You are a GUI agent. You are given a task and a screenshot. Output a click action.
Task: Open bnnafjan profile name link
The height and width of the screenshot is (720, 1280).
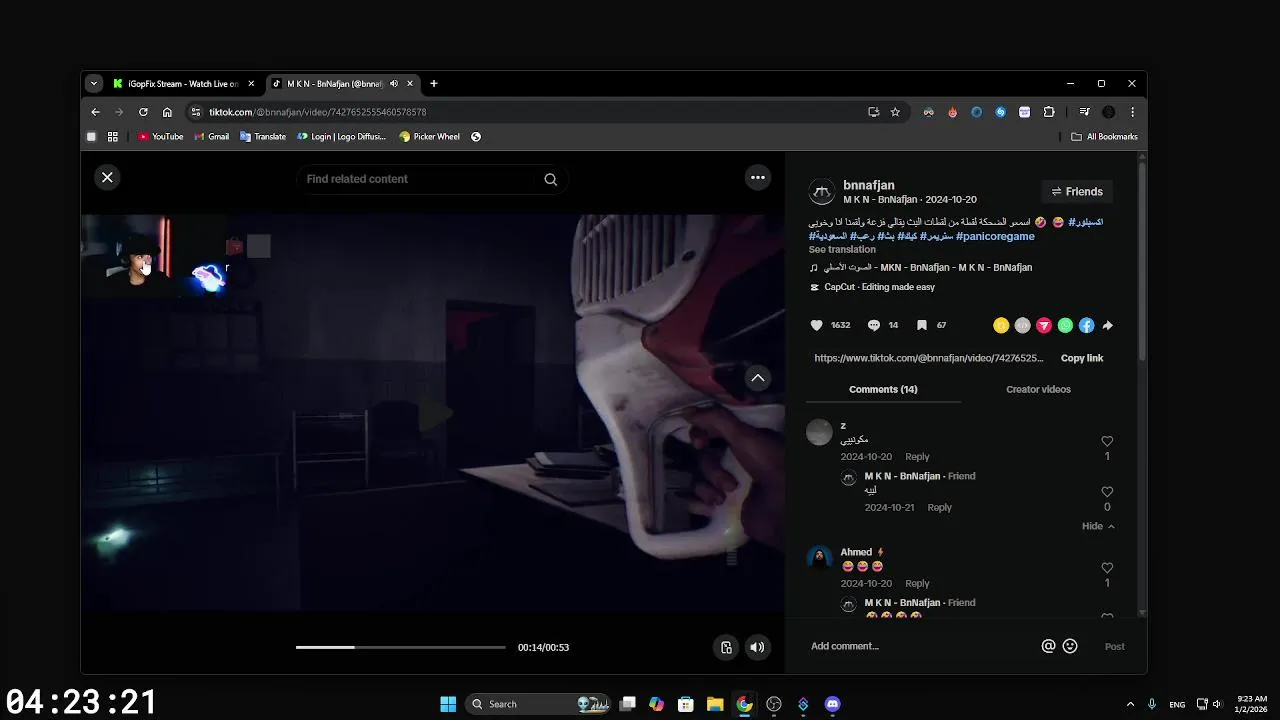point(869,185)
